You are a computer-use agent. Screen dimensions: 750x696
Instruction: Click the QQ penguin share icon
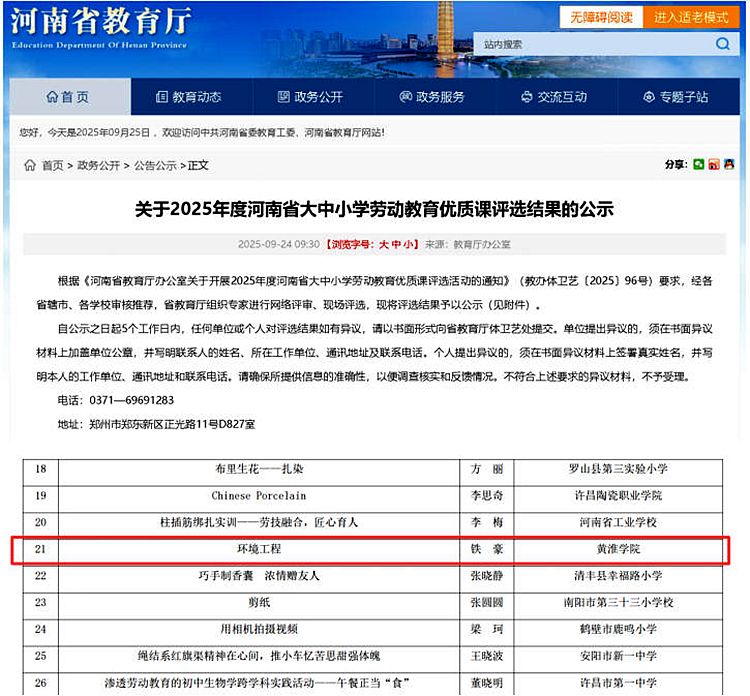click(729, 164)
